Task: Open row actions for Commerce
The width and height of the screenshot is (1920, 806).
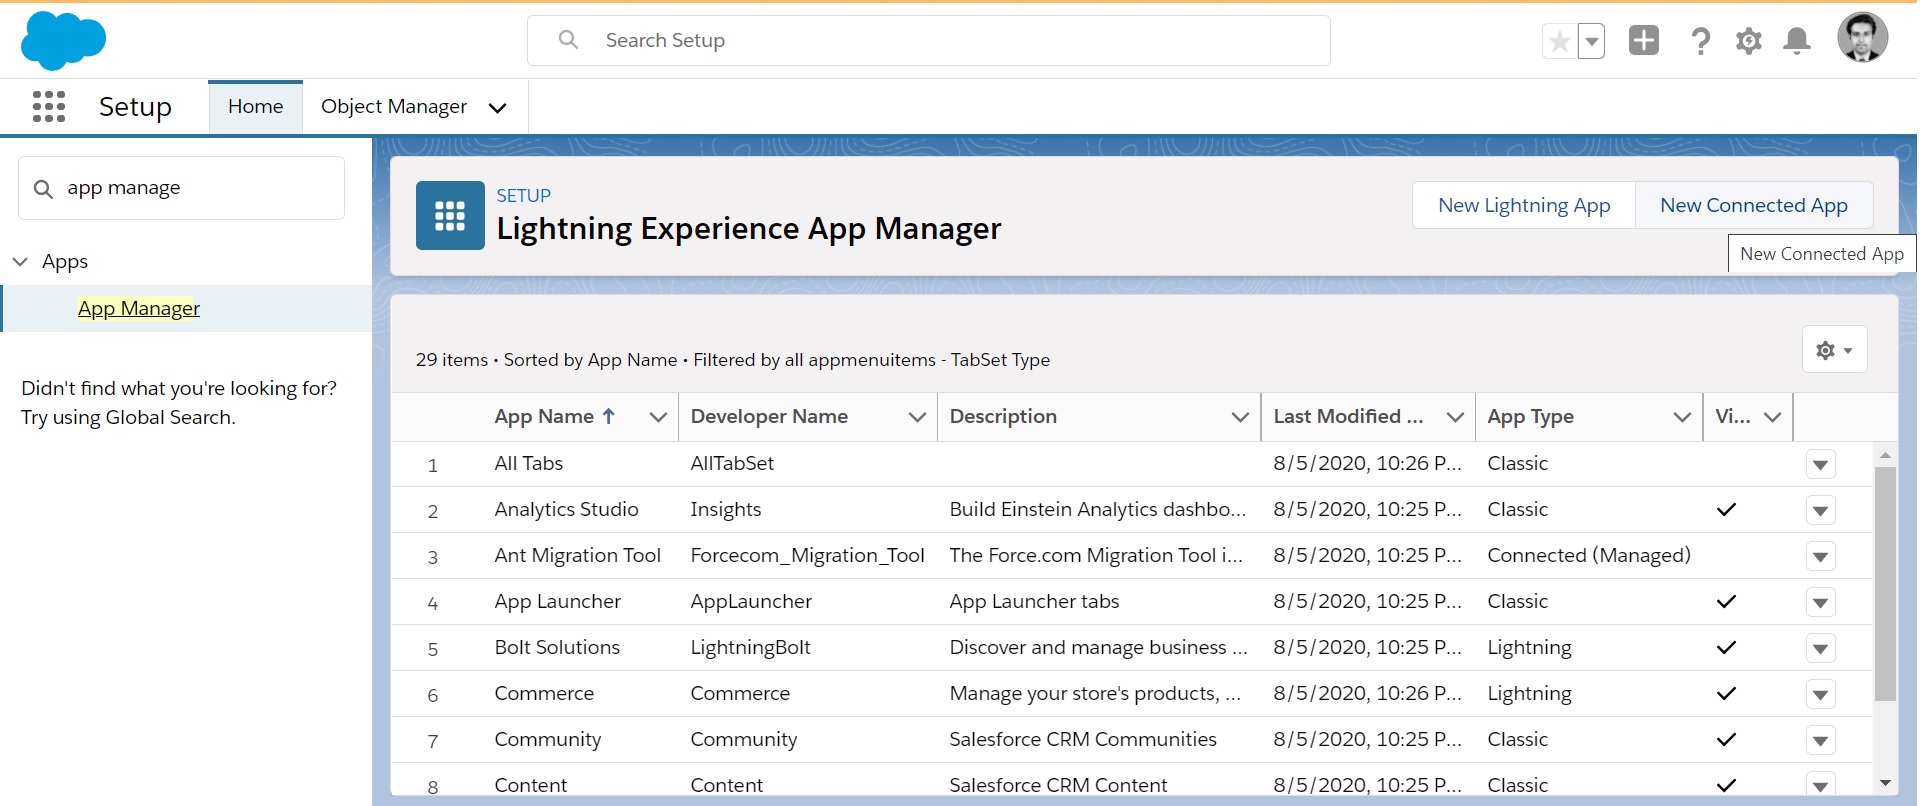Action: (x=1820, y=695)
